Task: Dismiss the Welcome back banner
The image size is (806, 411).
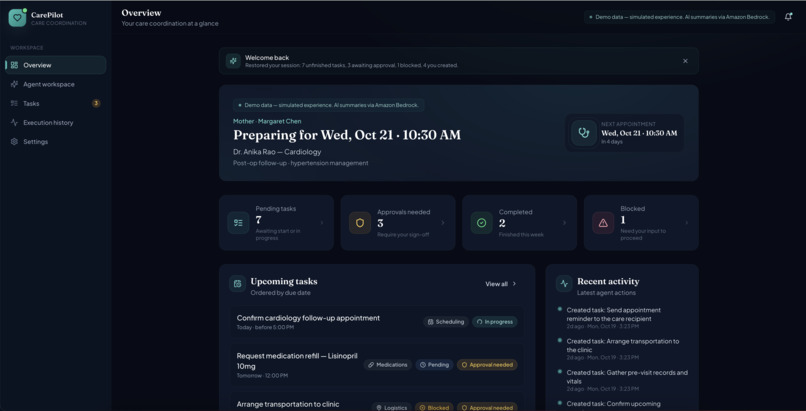Action: (685, 61)
